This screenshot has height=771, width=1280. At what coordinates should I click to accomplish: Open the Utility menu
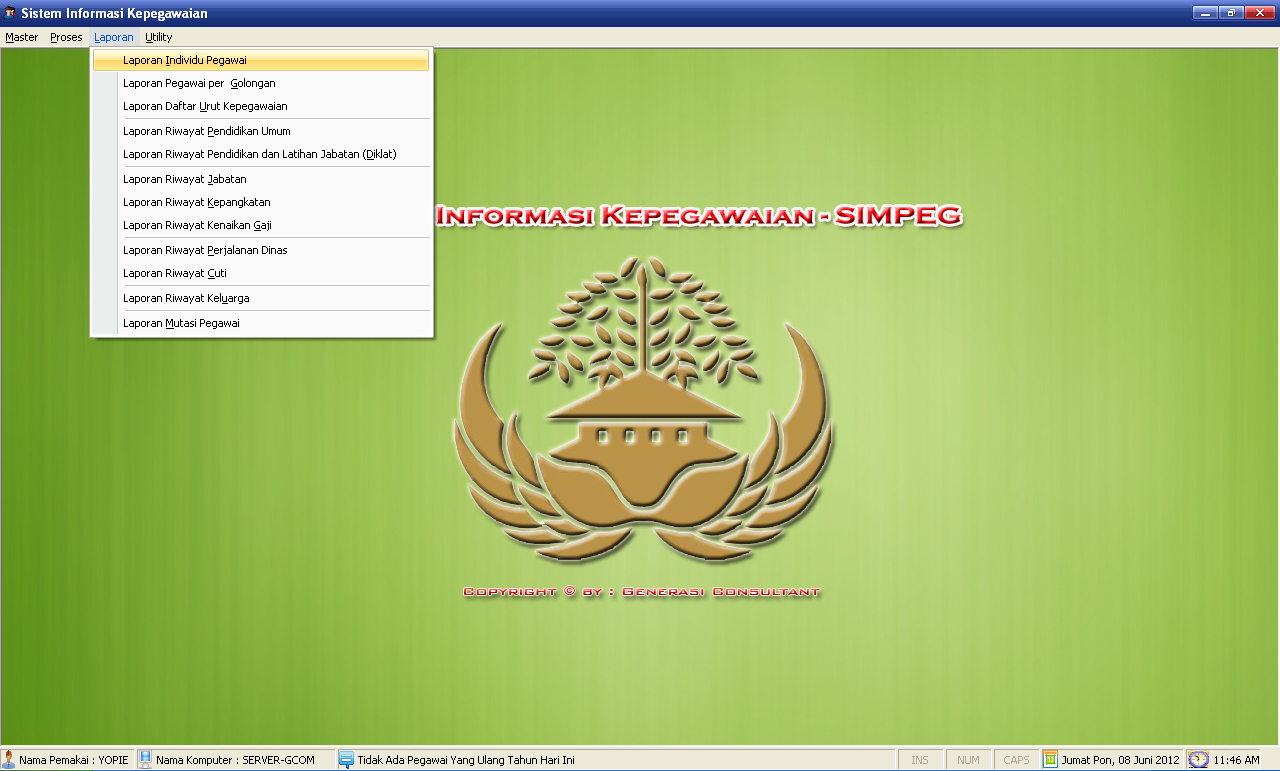click(x=158, y=37)
